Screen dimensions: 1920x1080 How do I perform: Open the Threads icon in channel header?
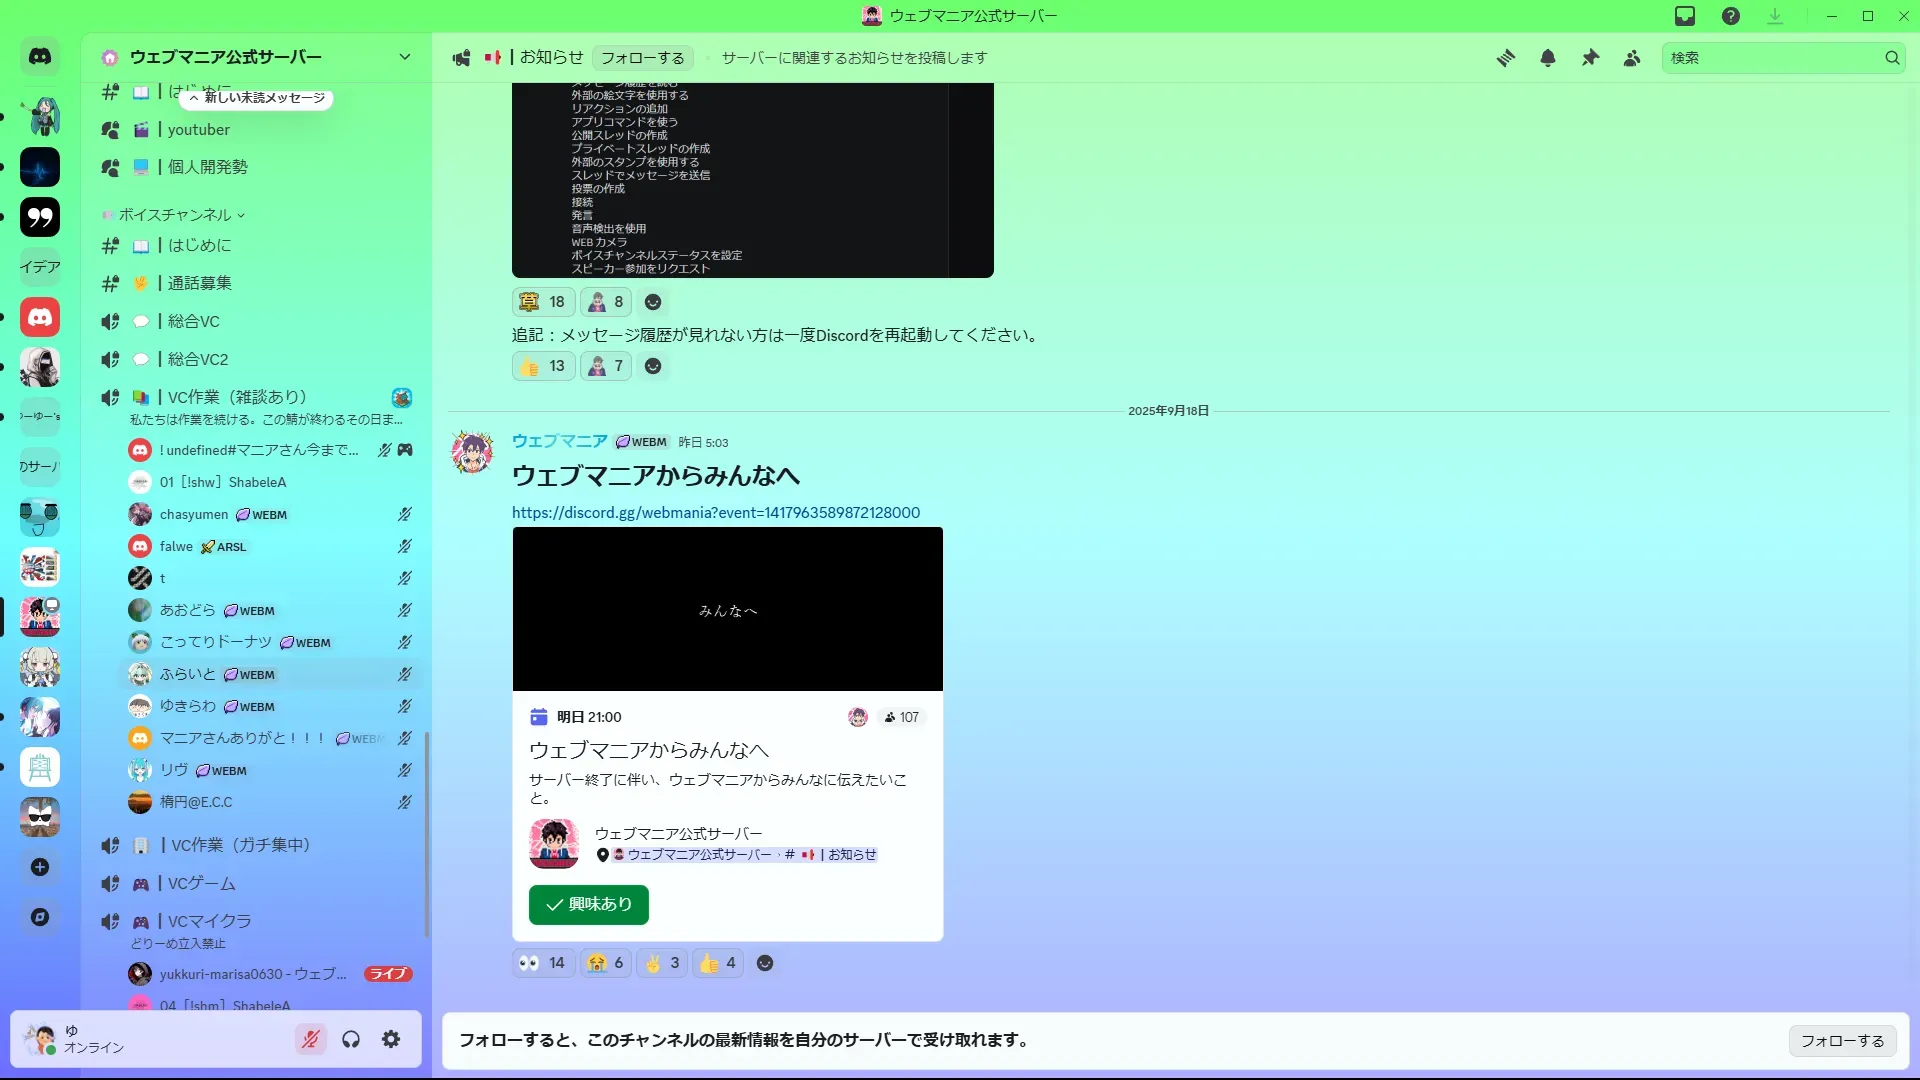click(x=1505, y=58)
